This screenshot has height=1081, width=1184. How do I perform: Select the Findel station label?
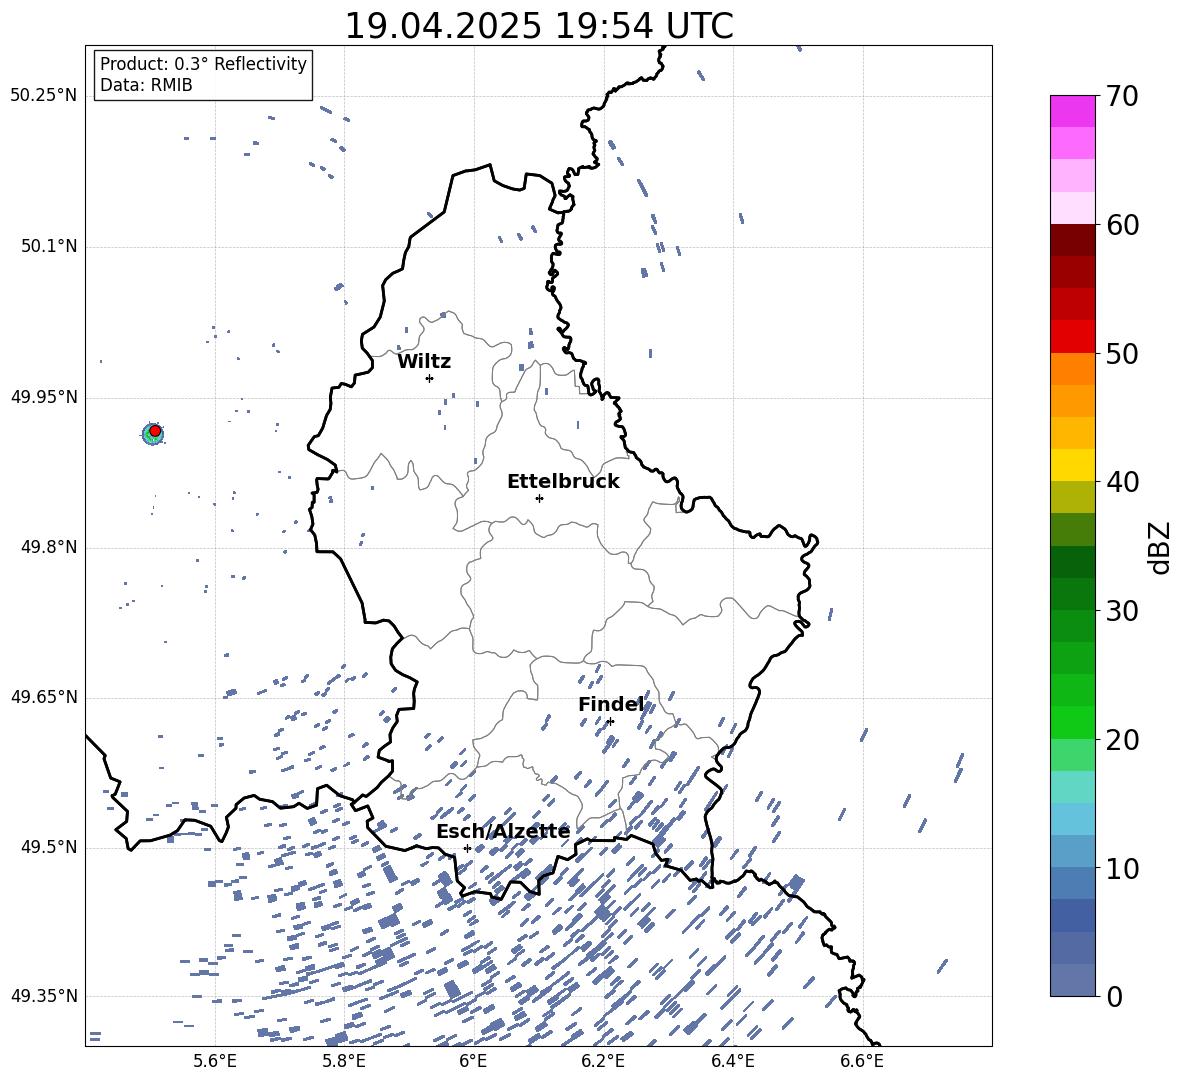pyautogui.click(x=611, y=704)
